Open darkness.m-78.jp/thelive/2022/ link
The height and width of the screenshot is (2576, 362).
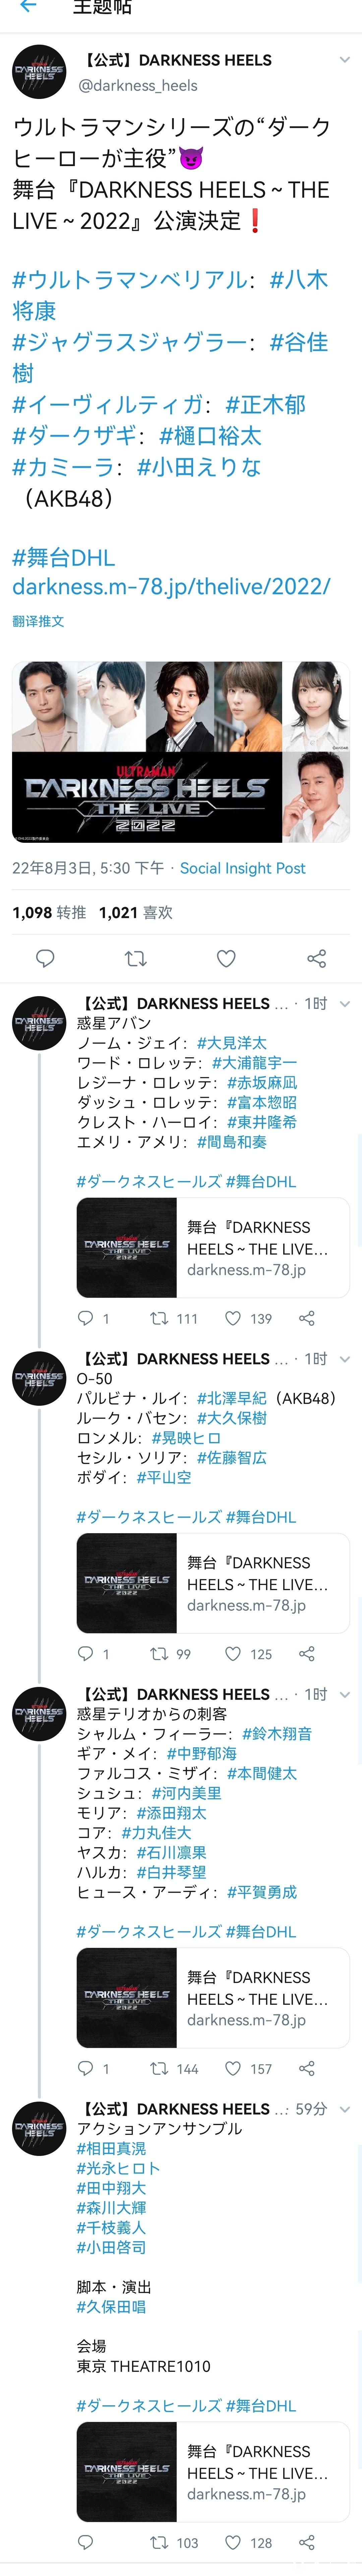tap(171, 586)
